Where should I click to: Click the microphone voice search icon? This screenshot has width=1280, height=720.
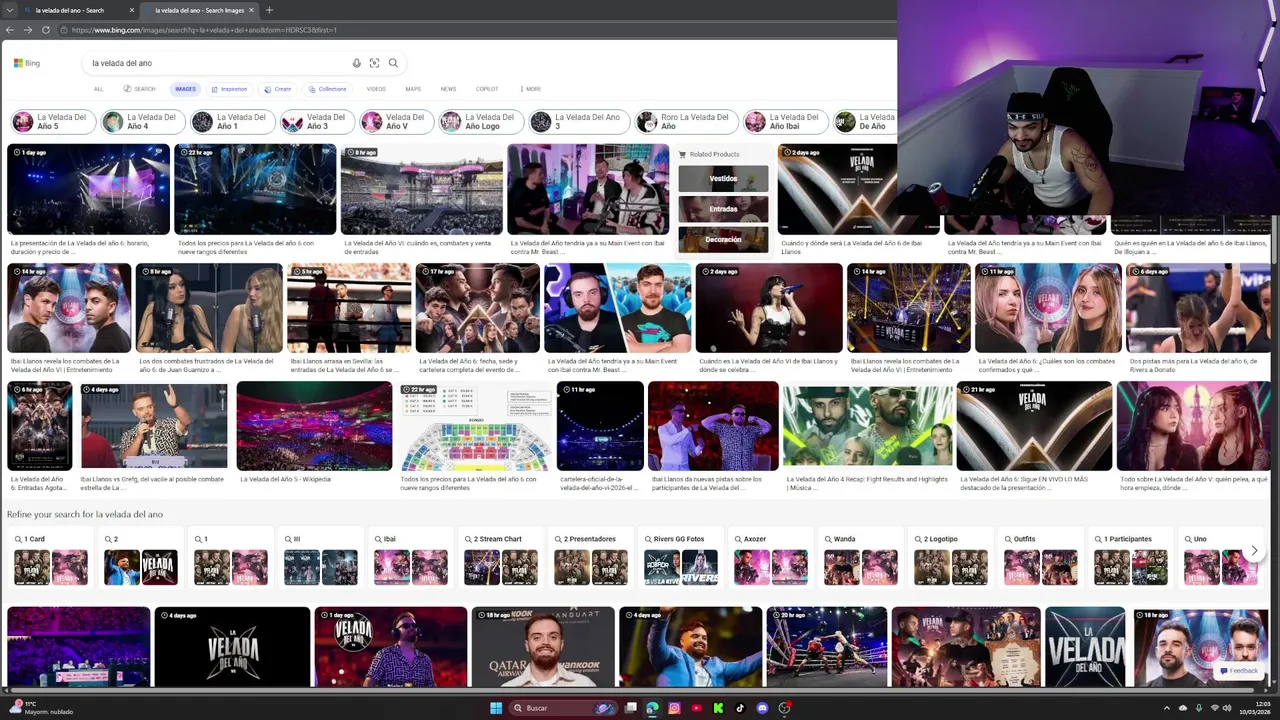coord(356,63)
